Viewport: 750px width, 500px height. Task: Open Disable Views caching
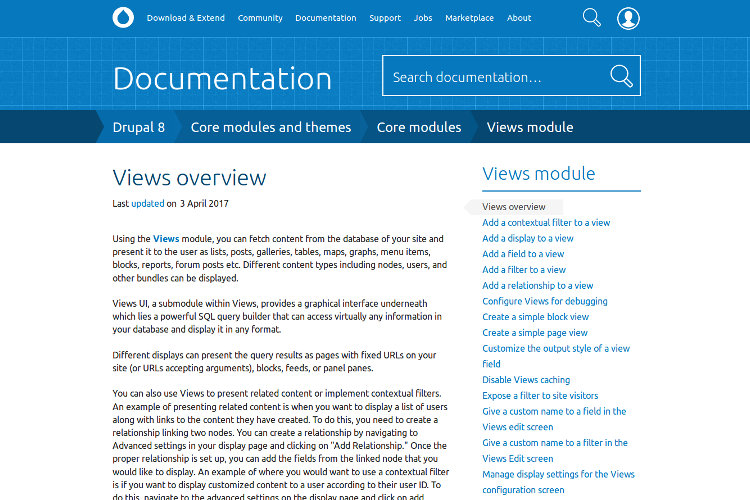tap(526, 380)
